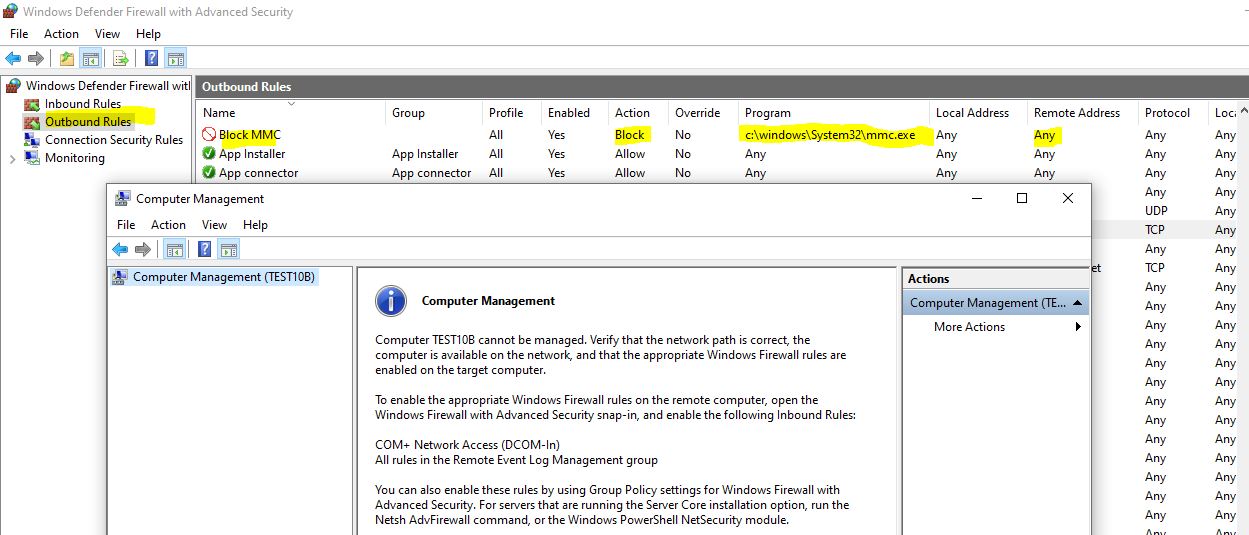Click the Windows Defender Firewall root node icon
The width and height of the screenshot is (1249, 535).
[x=13, y=86]
